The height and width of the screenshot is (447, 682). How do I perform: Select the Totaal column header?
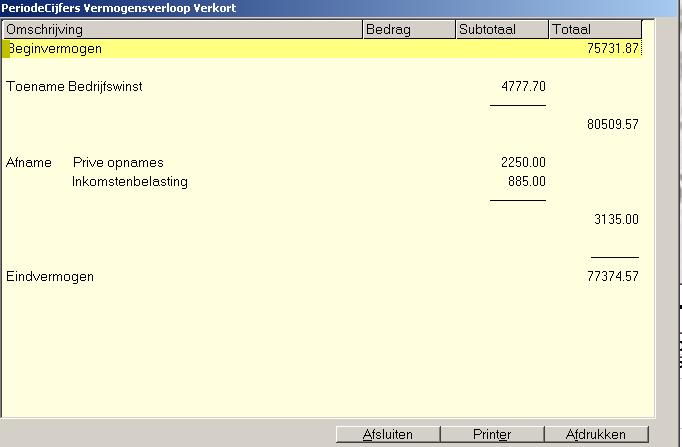point(595,30)
